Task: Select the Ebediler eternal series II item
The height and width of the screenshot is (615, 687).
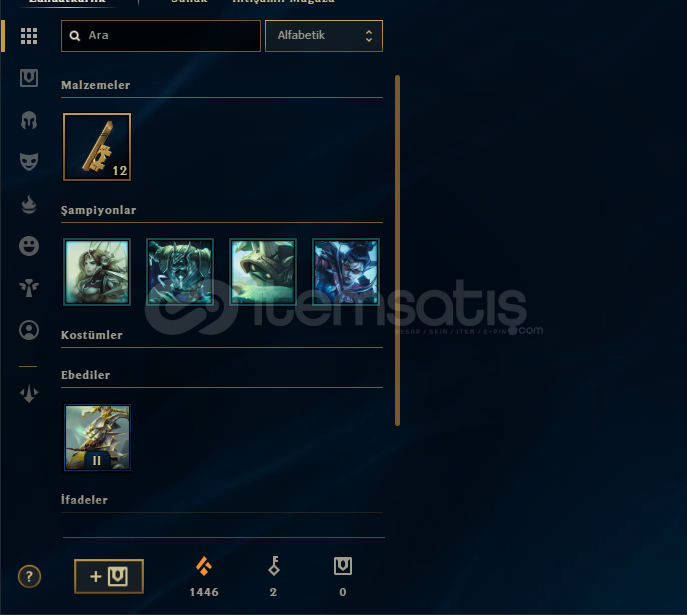Action: 97,438
